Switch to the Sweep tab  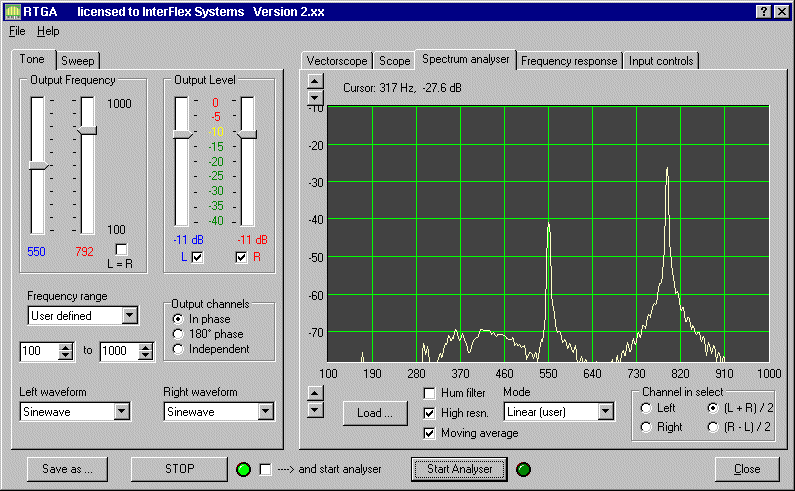point(78,61)
